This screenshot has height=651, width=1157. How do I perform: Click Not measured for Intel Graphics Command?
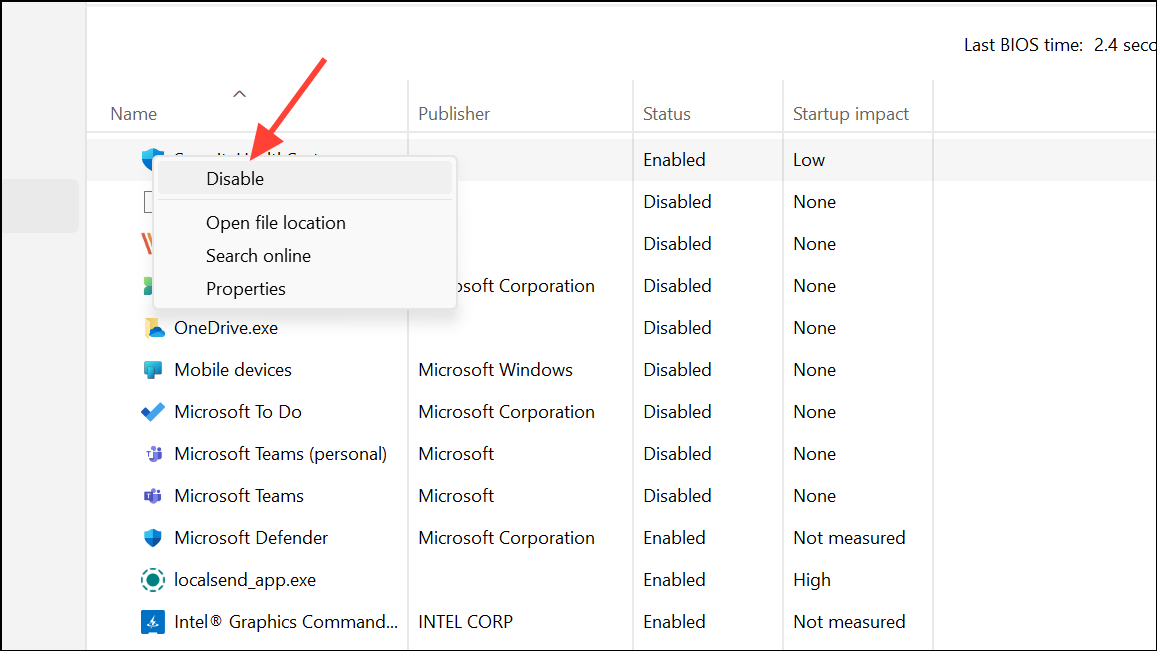pos(849,622)
